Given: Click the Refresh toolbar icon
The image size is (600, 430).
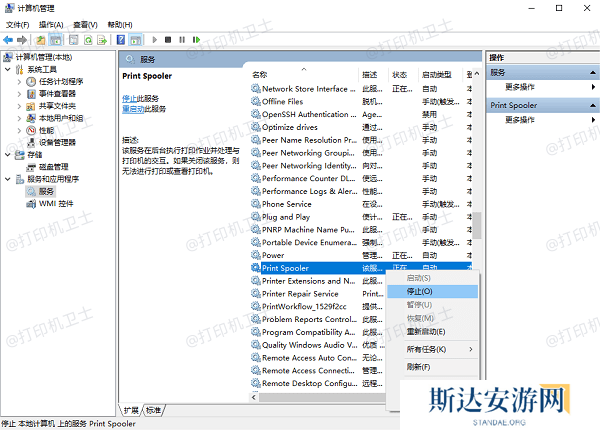Looking at the screenshot, I should coord(88,40).
